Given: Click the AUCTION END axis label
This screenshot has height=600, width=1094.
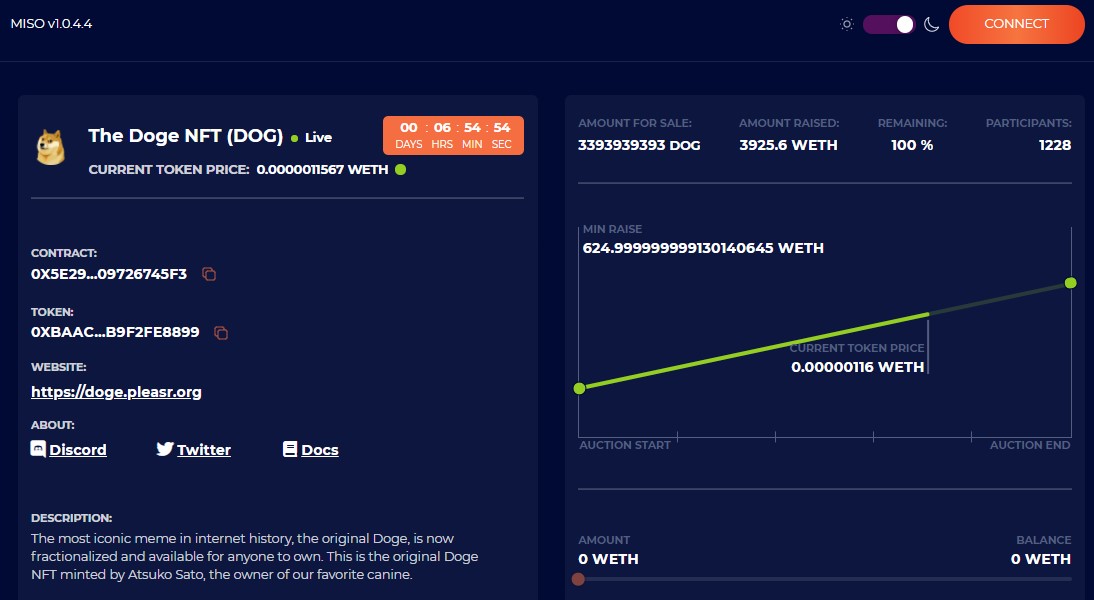Looking at the screenshot, I should coord(1030,445).
